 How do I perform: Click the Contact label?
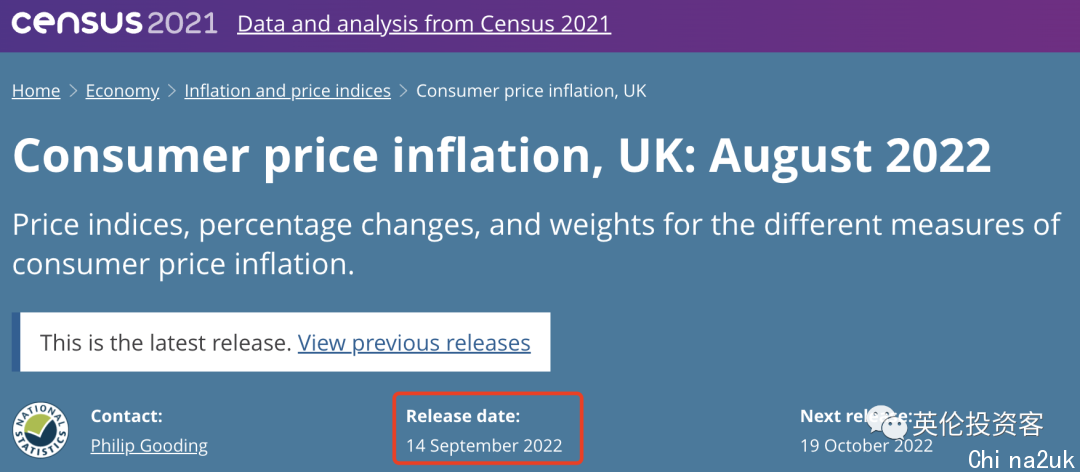coord(127,416)
